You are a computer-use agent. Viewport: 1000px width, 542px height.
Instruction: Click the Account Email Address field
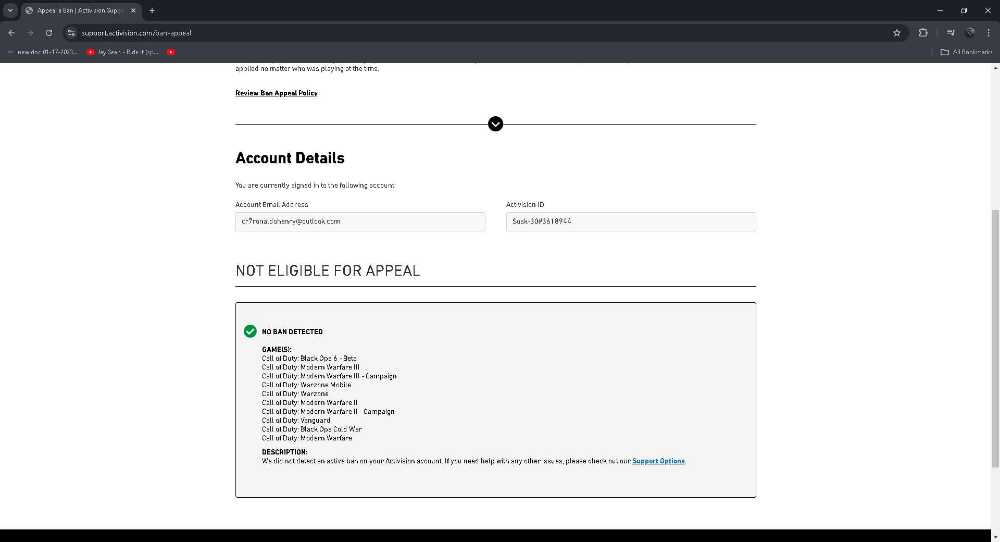click(x=360, y=221)
